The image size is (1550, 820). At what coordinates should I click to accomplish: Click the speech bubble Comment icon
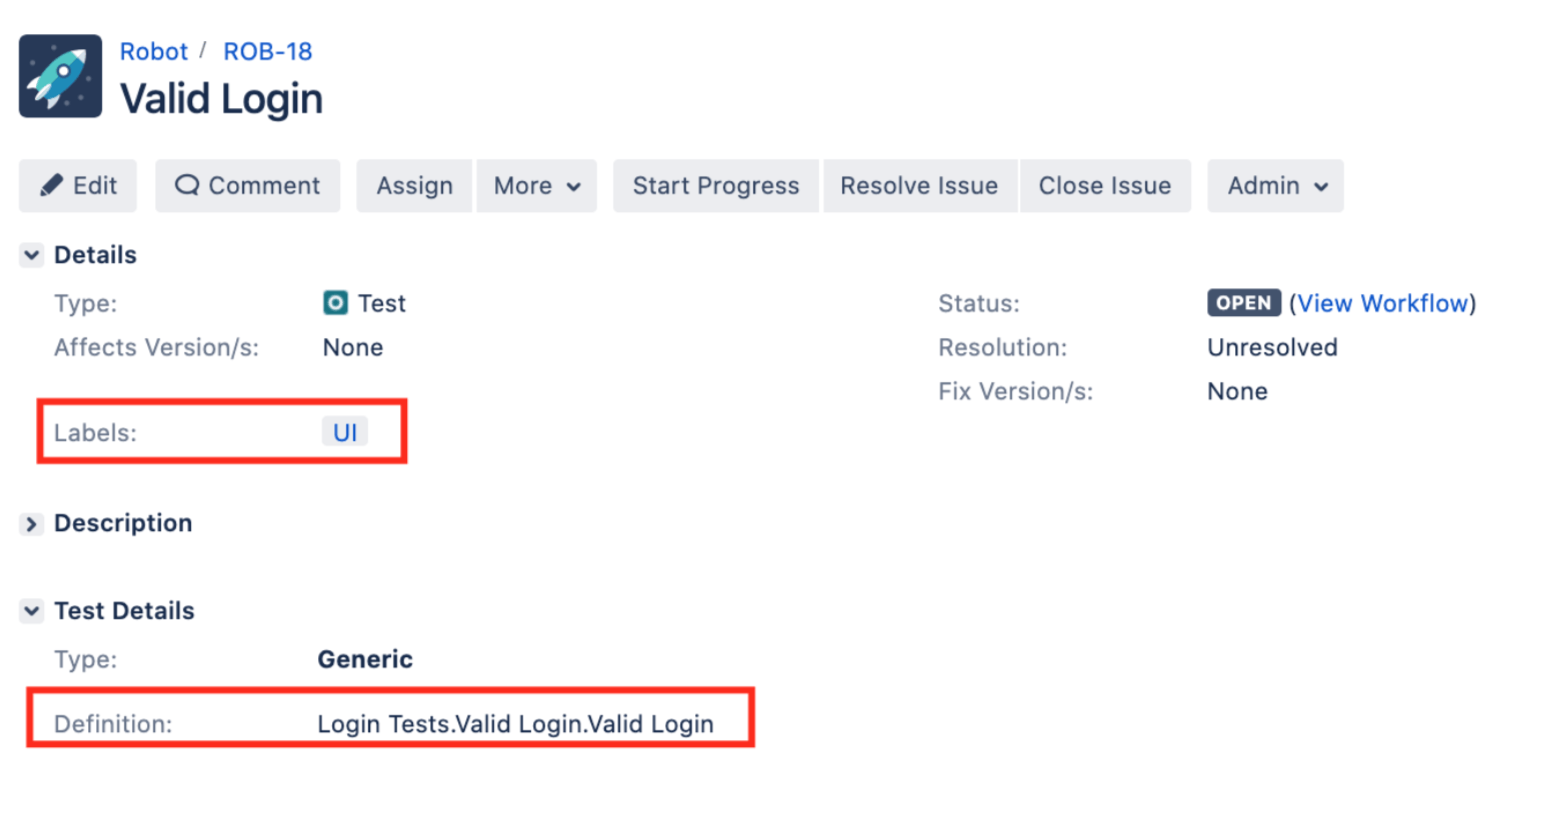click(x=187, y=186)
